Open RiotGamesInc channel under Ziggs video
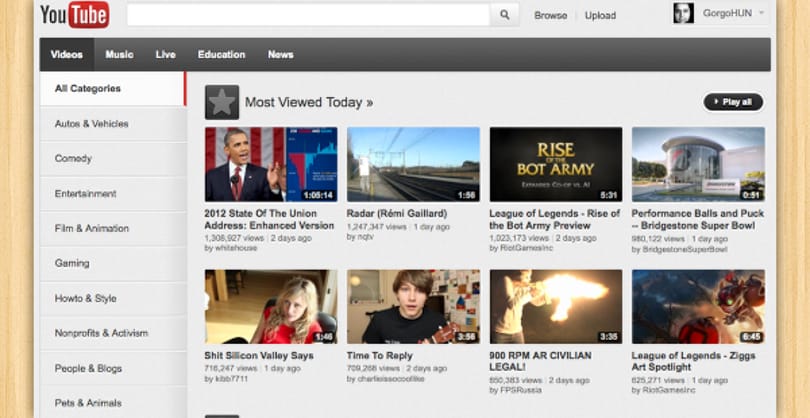 (669, 390)
